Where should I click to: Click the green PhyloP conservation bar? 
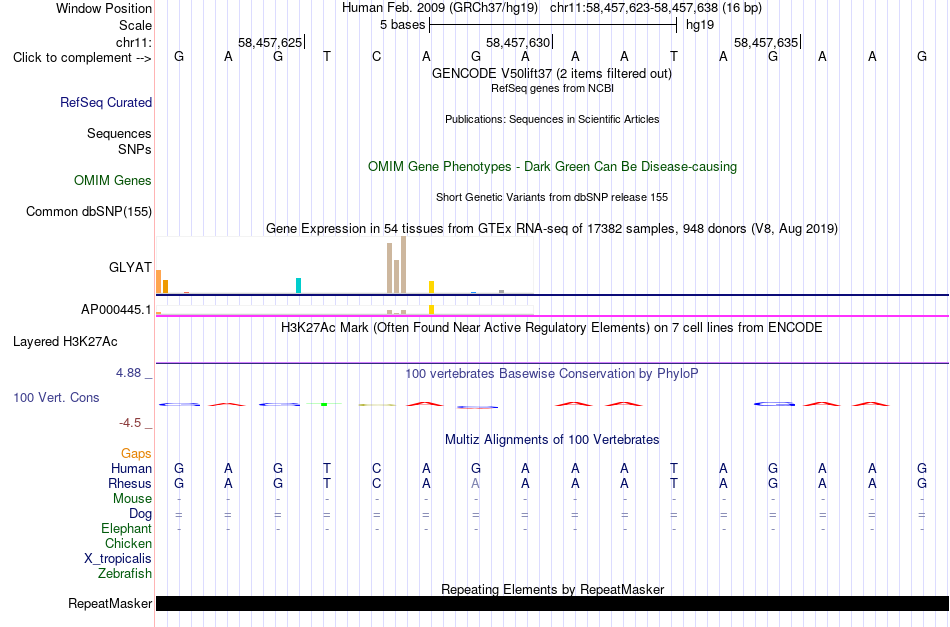coord(324,404)
